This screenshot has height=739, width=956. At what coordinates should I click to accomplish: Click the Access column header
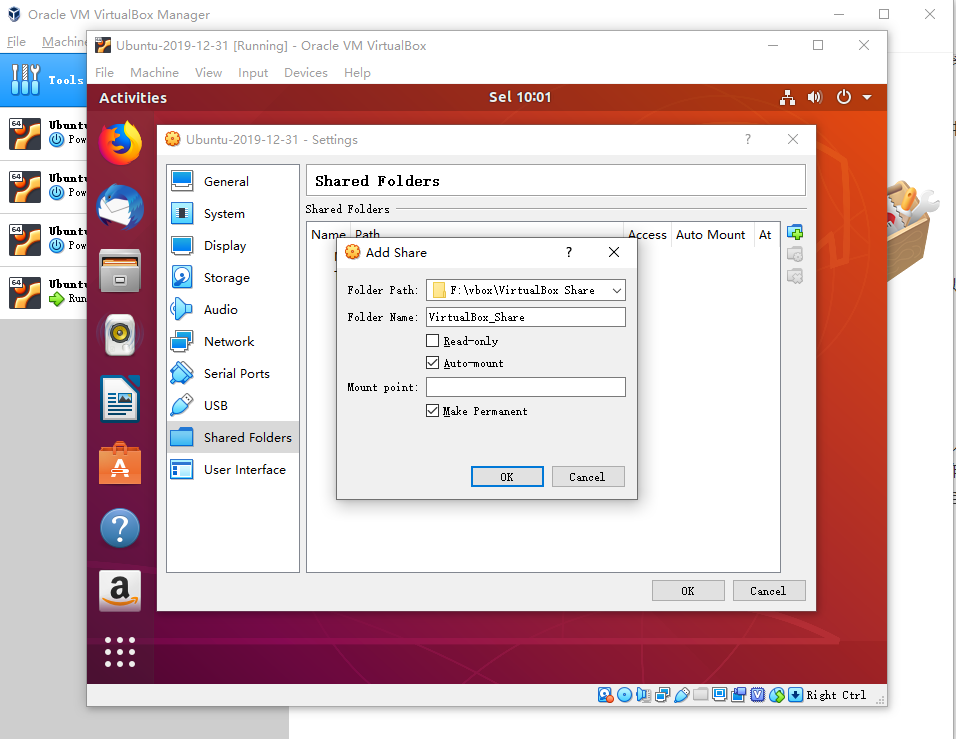647,235
